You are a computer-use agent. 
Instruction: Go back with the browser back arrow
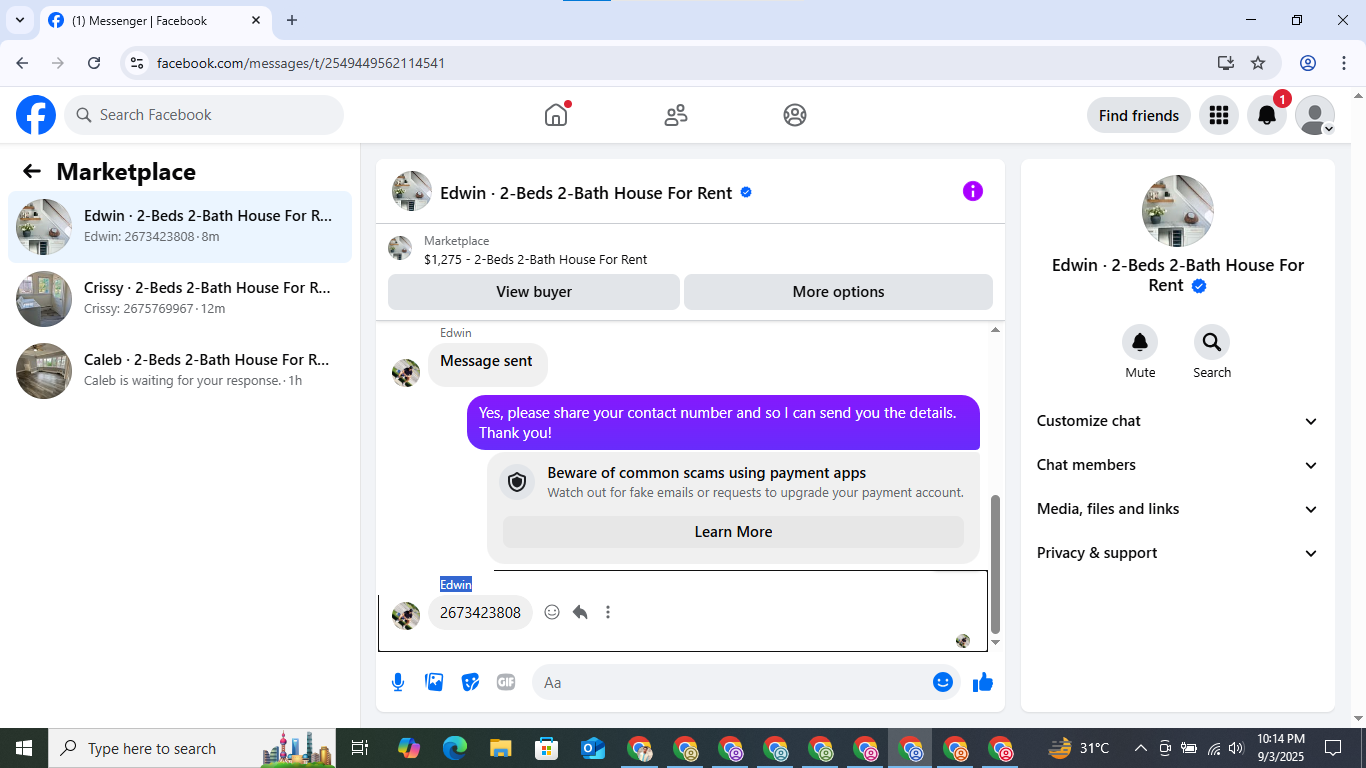coord(22,63)
